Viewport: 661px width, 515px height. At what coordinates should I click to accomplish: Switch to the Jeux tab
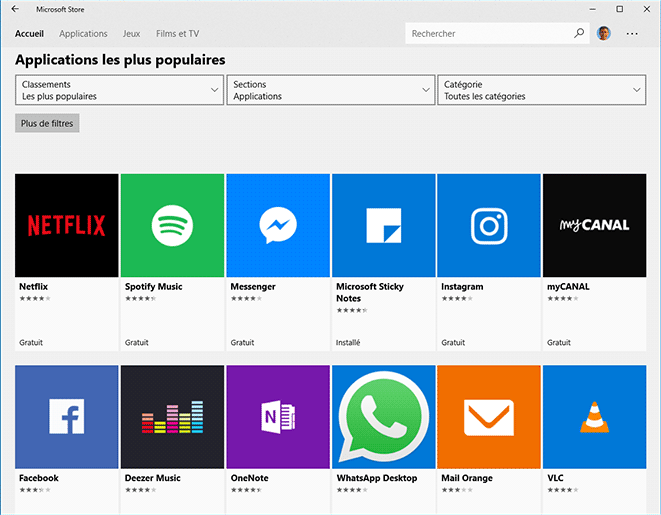tap(131, 33)
